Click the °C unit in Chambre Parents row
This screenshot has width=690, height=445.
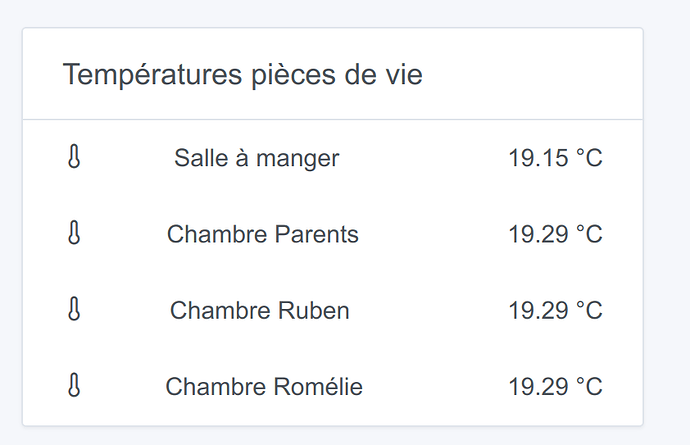(x=589, y=234)
